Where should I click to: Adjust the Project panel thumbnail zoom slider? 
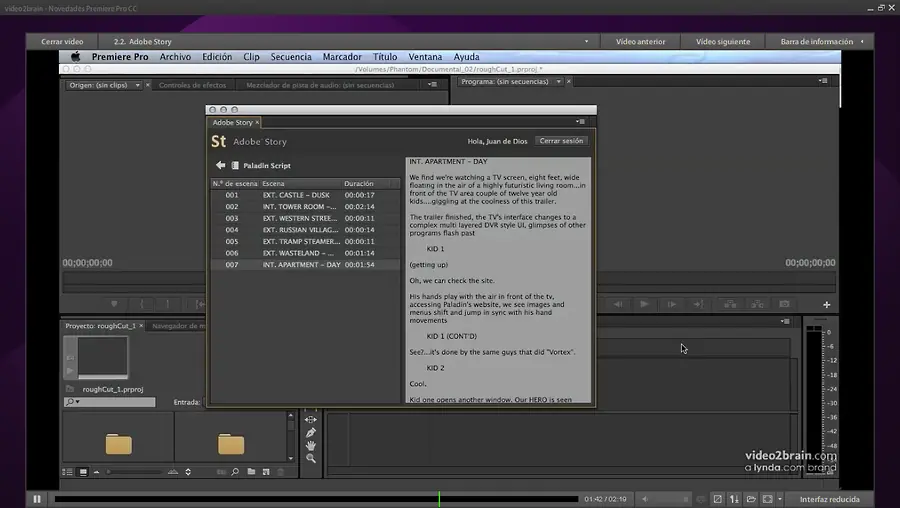(x=133, y=472)
